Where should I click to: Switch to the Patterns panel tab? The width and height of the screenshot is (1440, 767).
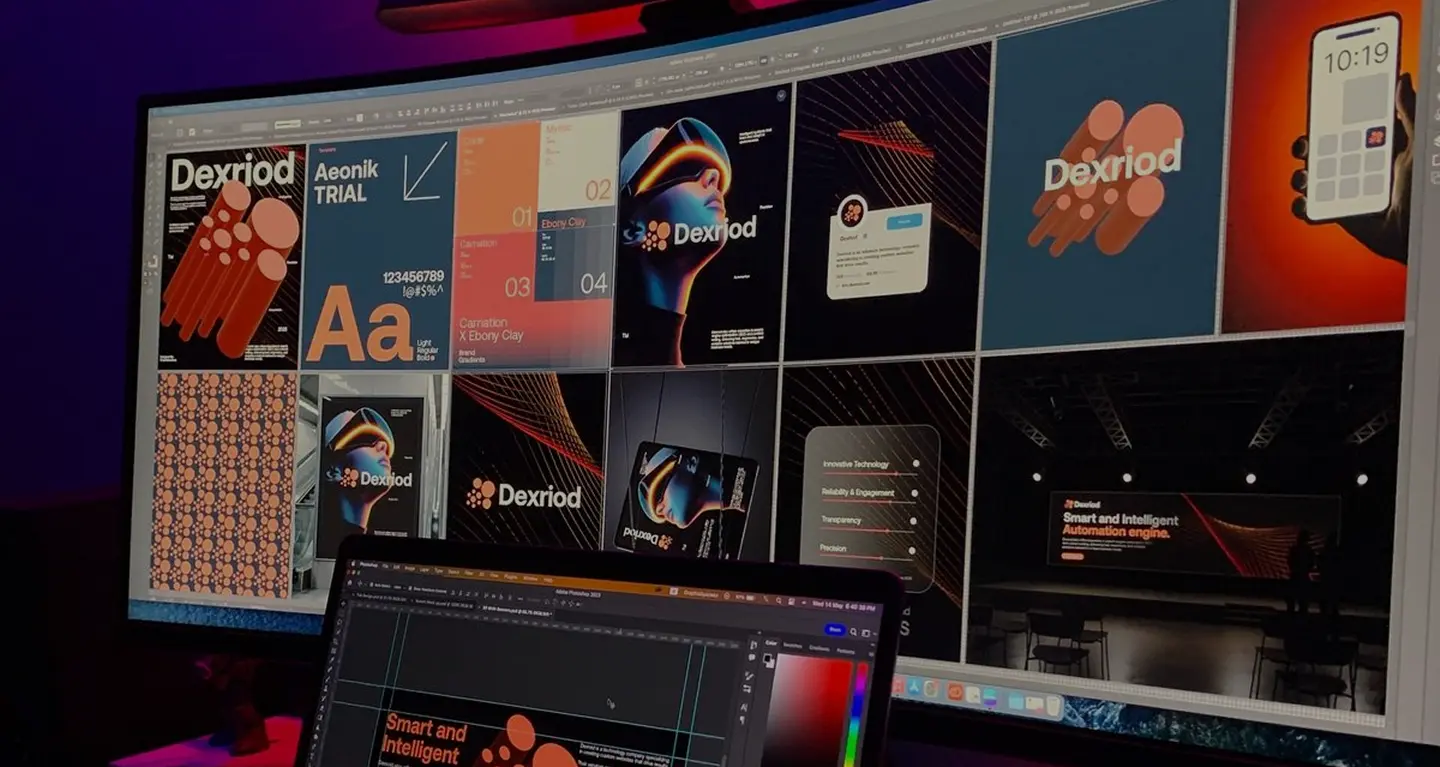coord(846,650)
